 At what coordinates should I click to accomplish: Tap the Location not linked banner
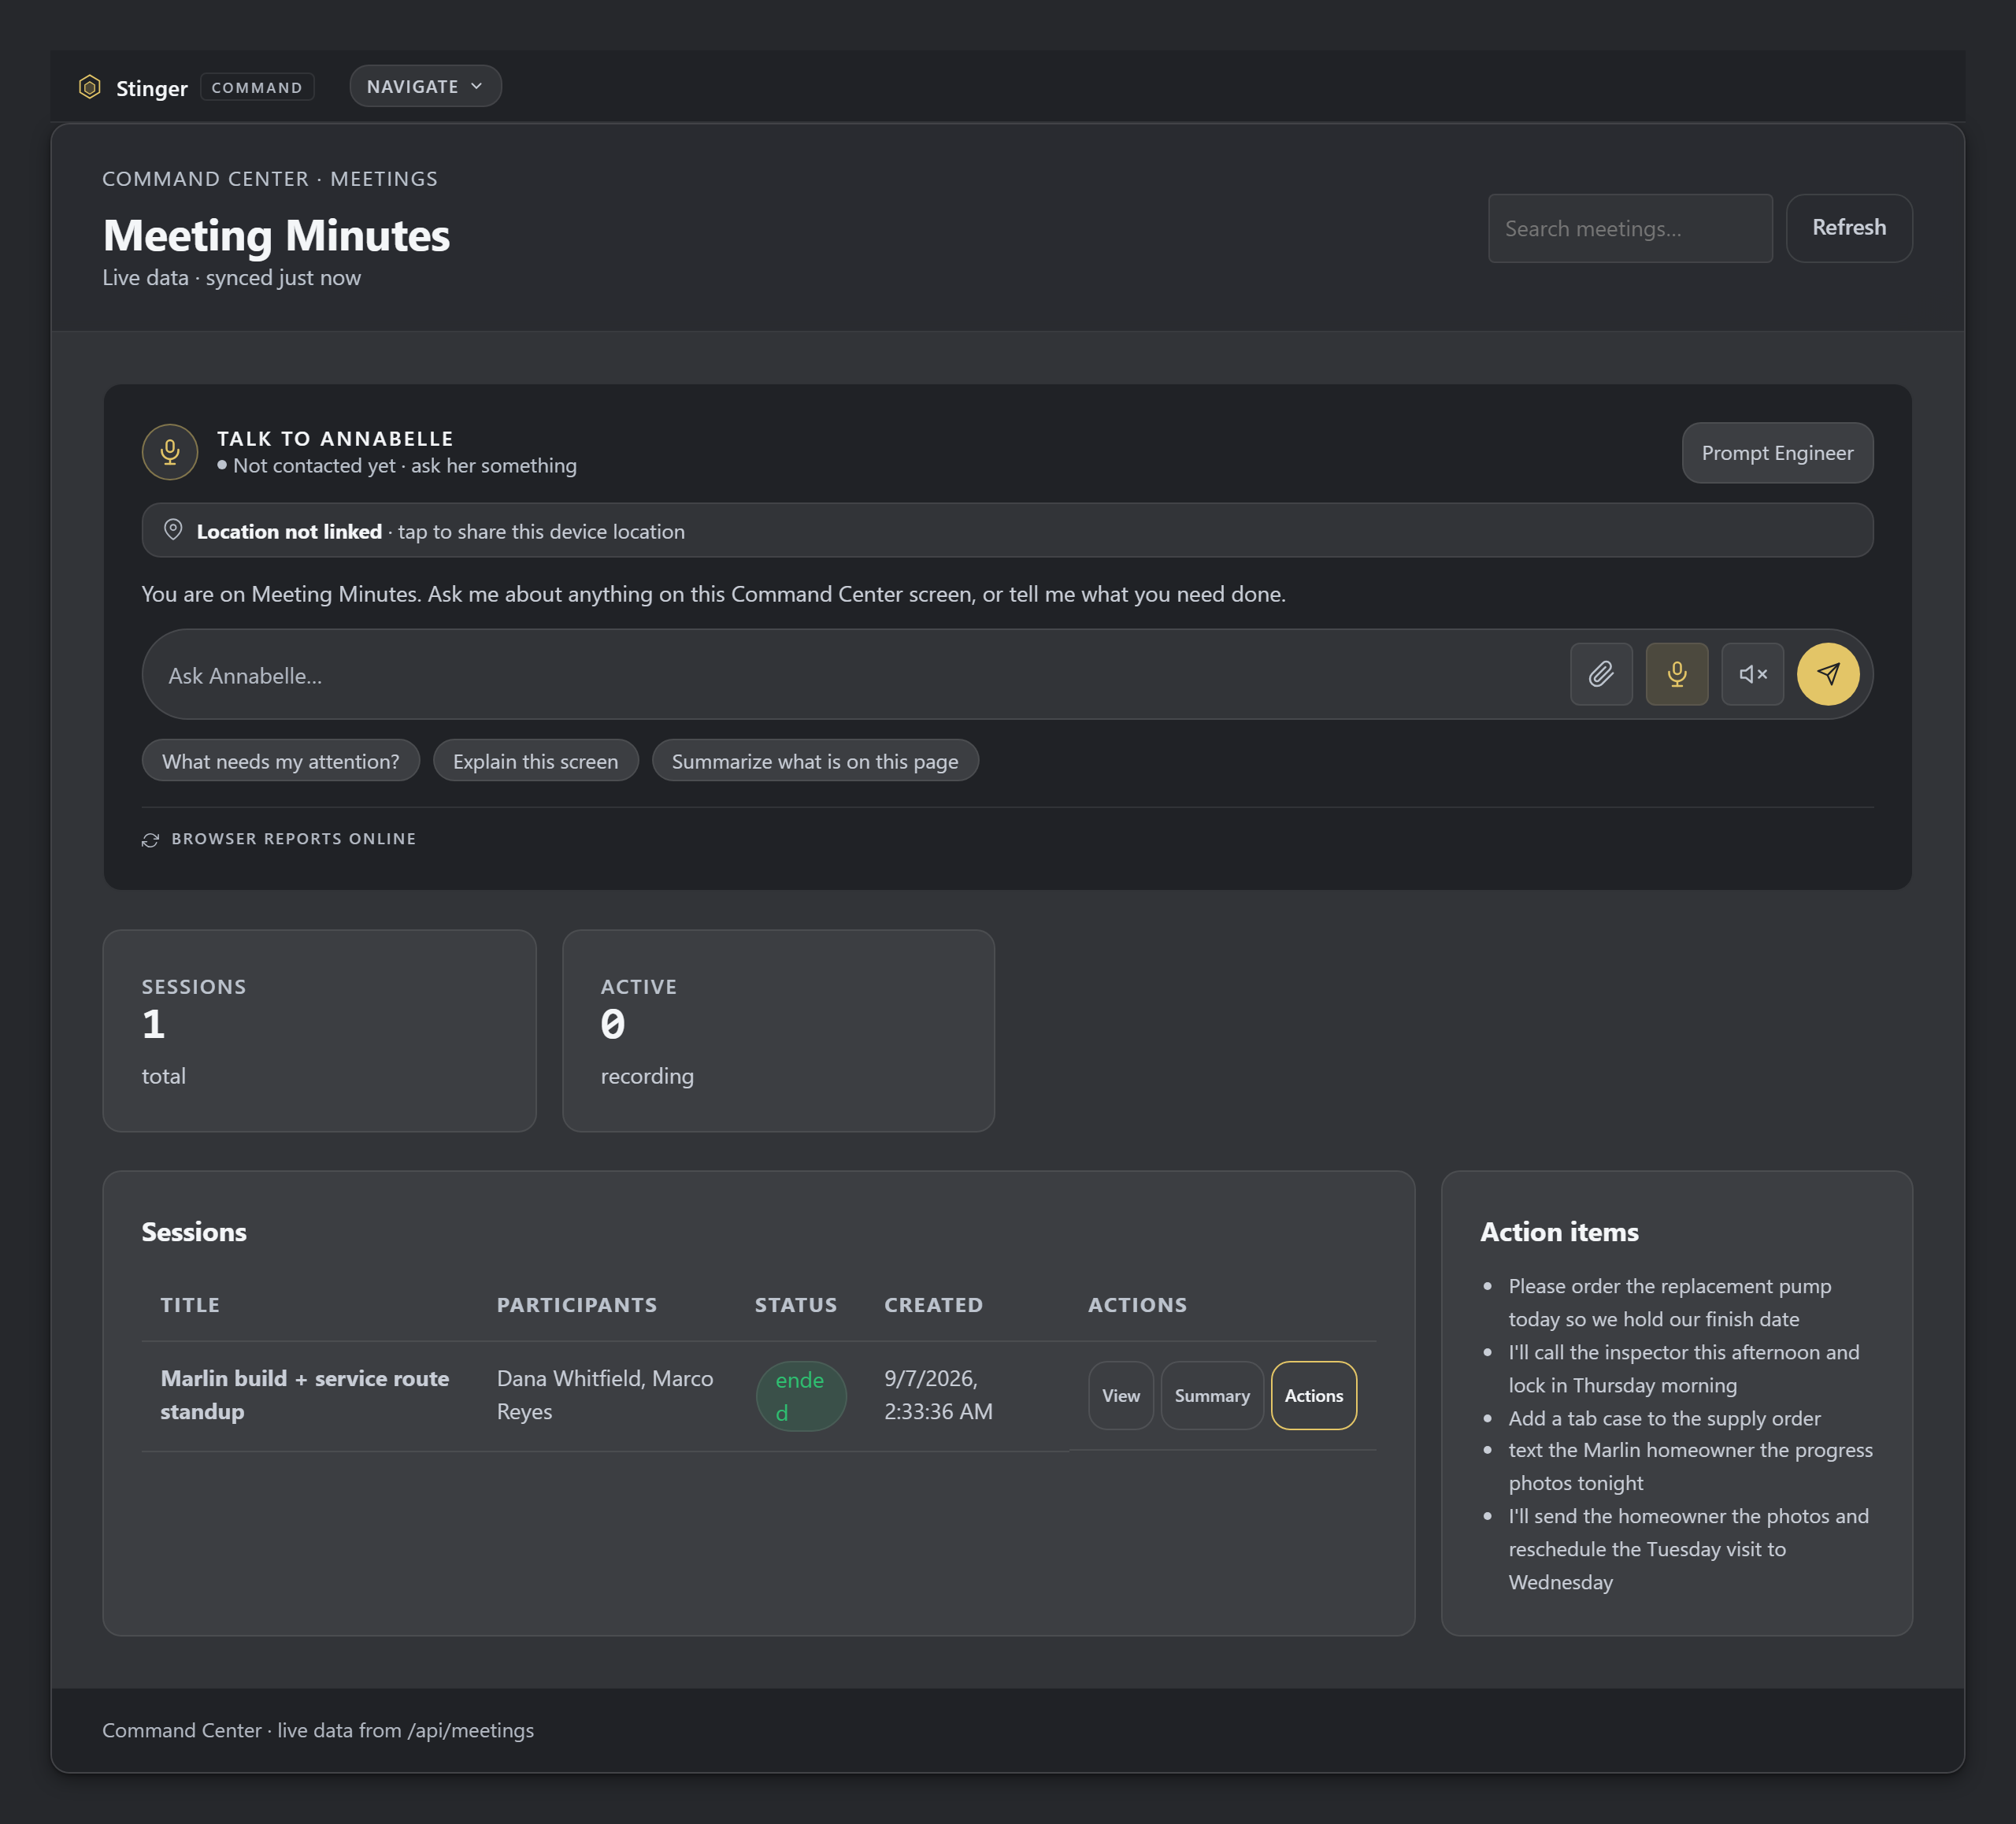point(1007,531)
